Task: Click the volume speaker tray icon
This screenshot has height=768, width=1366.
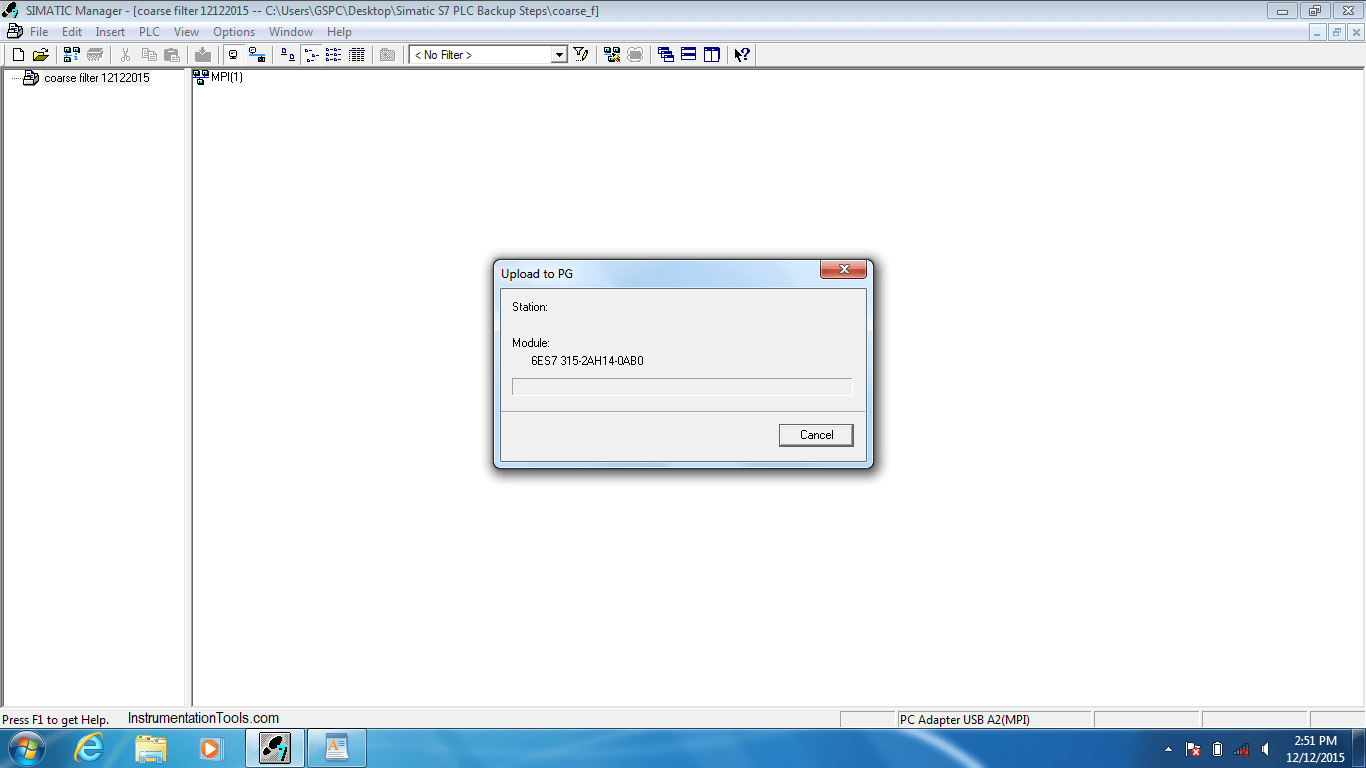Action: point(1265,749)
